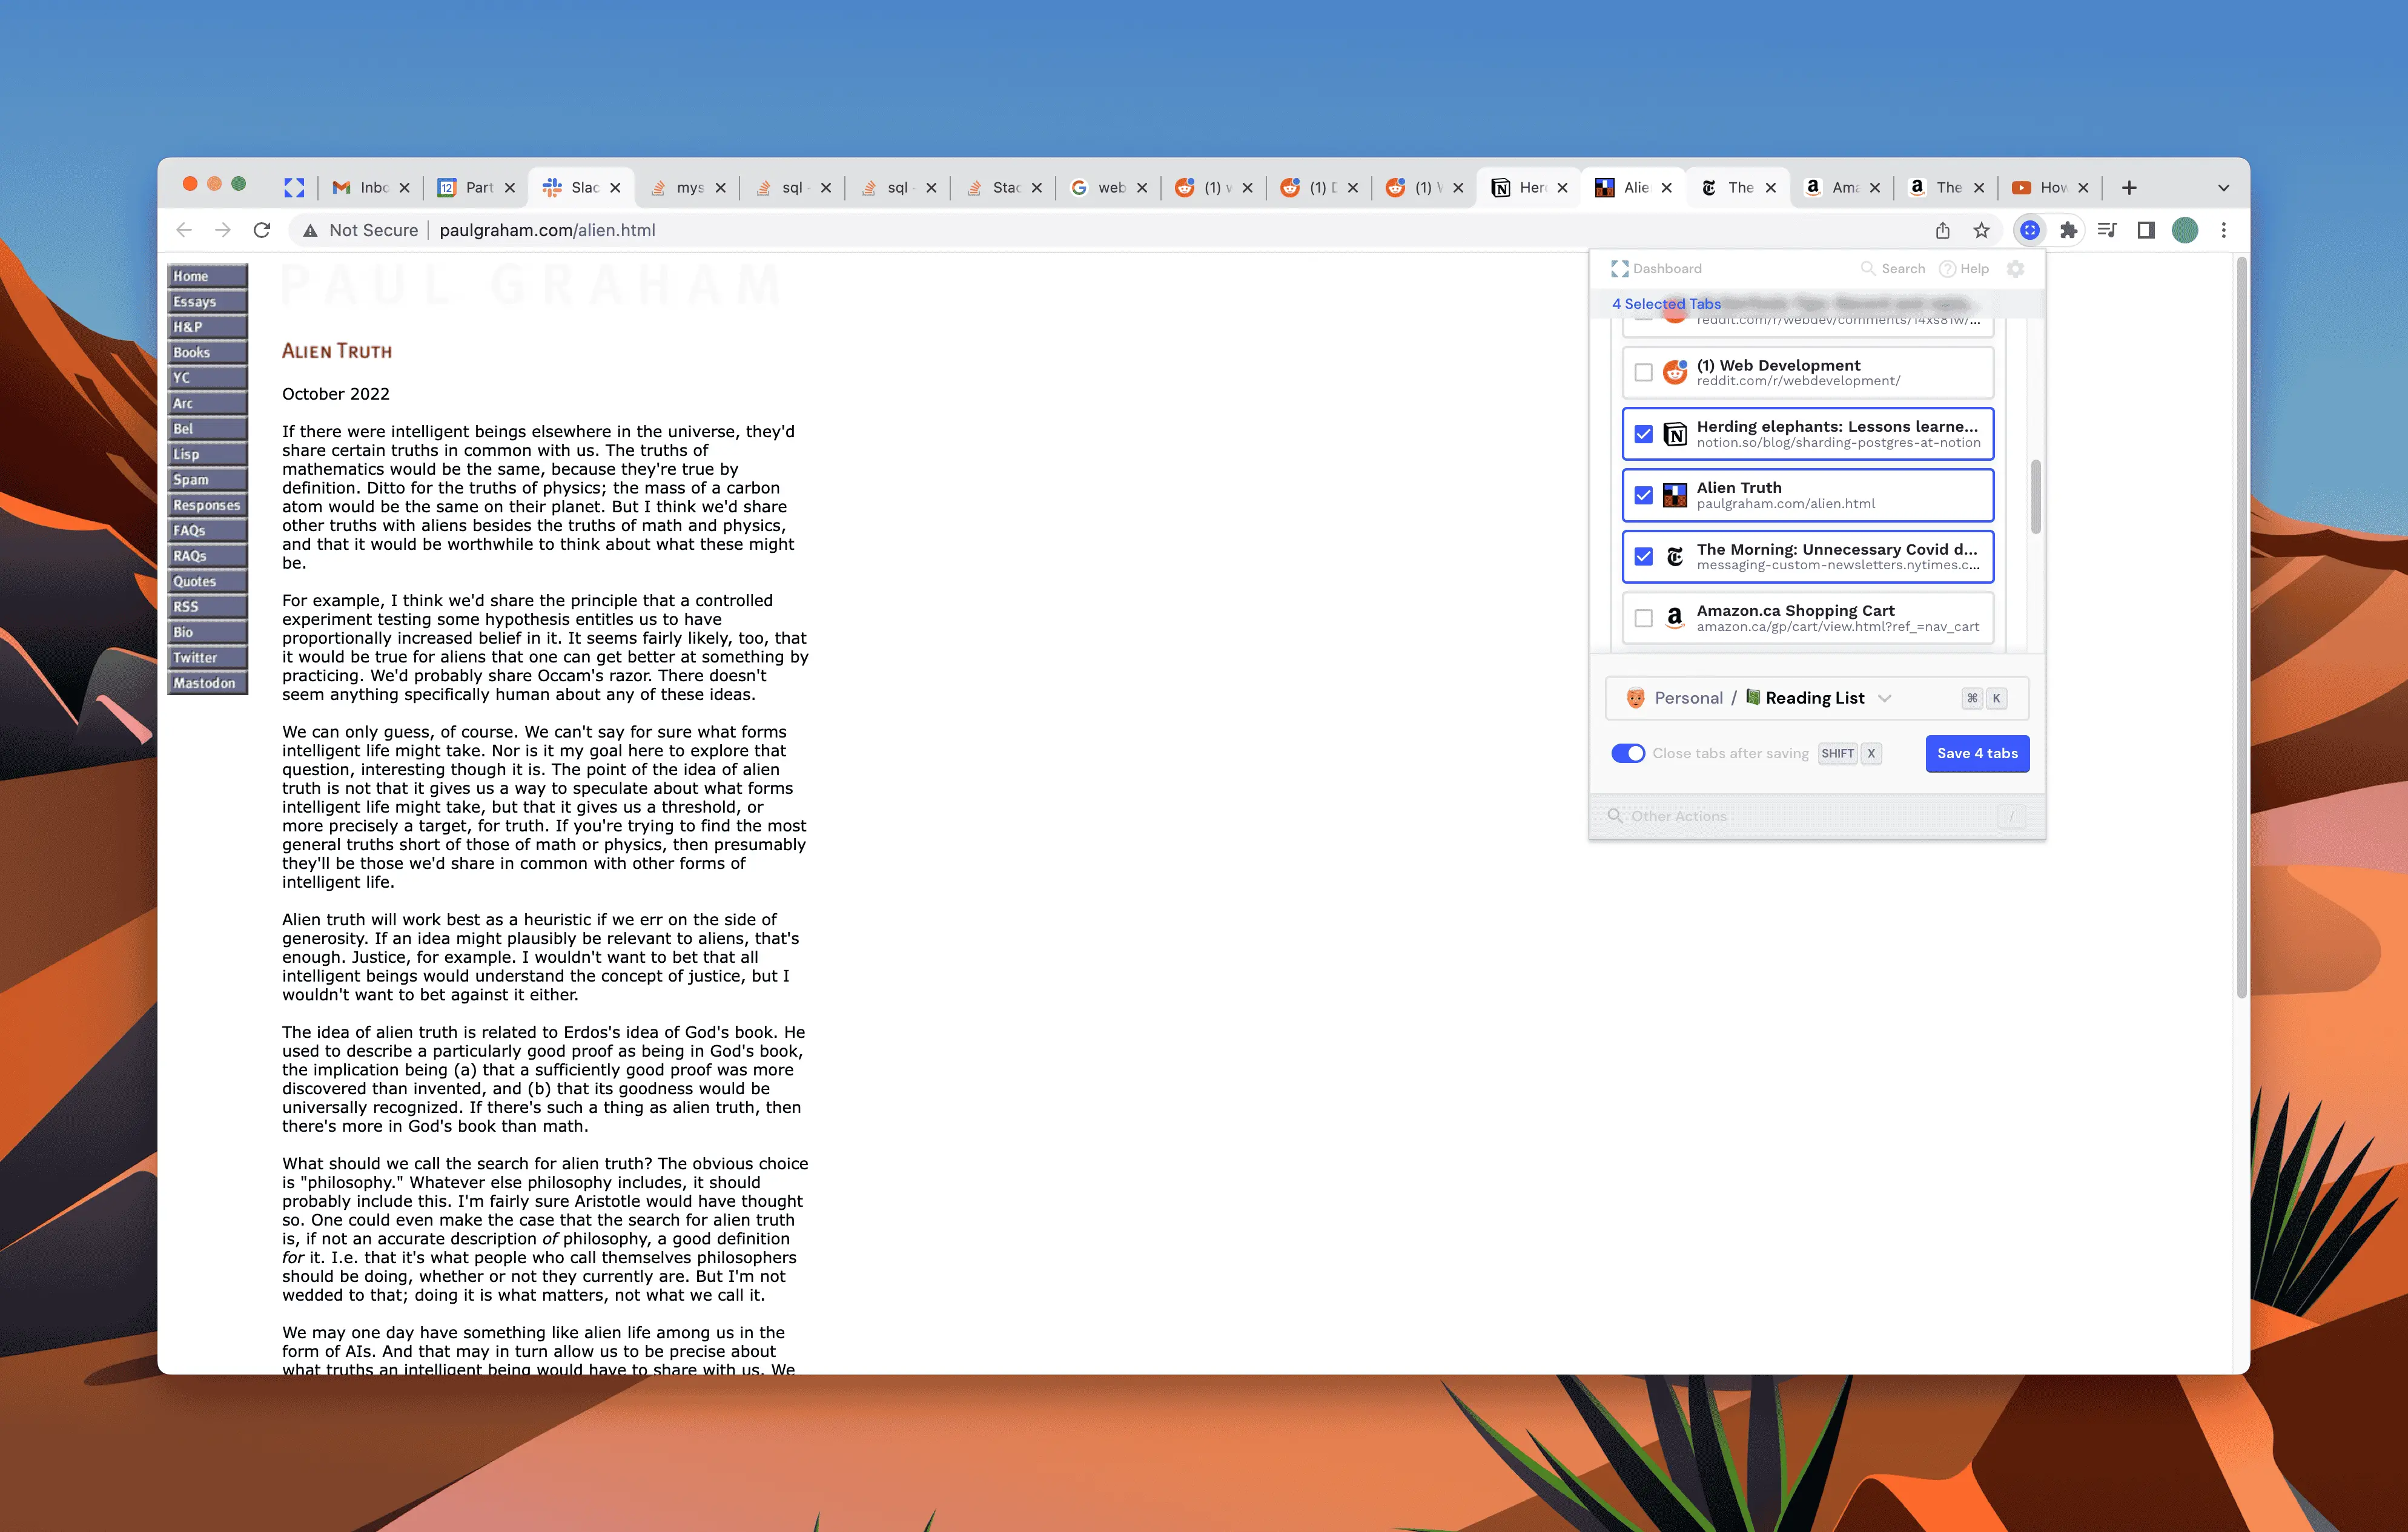
Task: Click the extensions puzzle piece icon
Action: (x=2068, y=230)
